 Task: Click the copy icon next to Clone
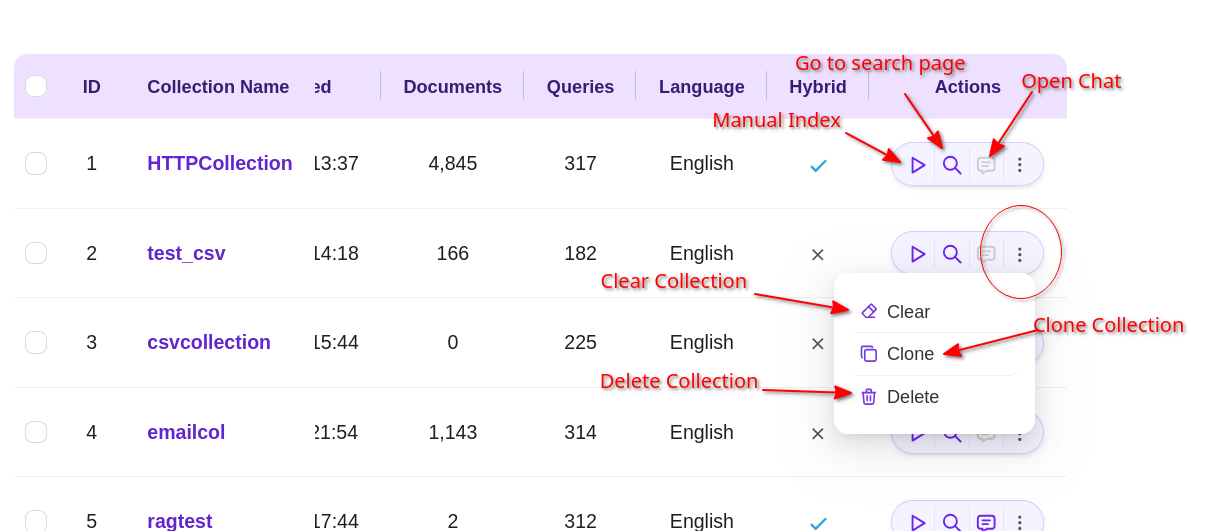tap(869, 354)
